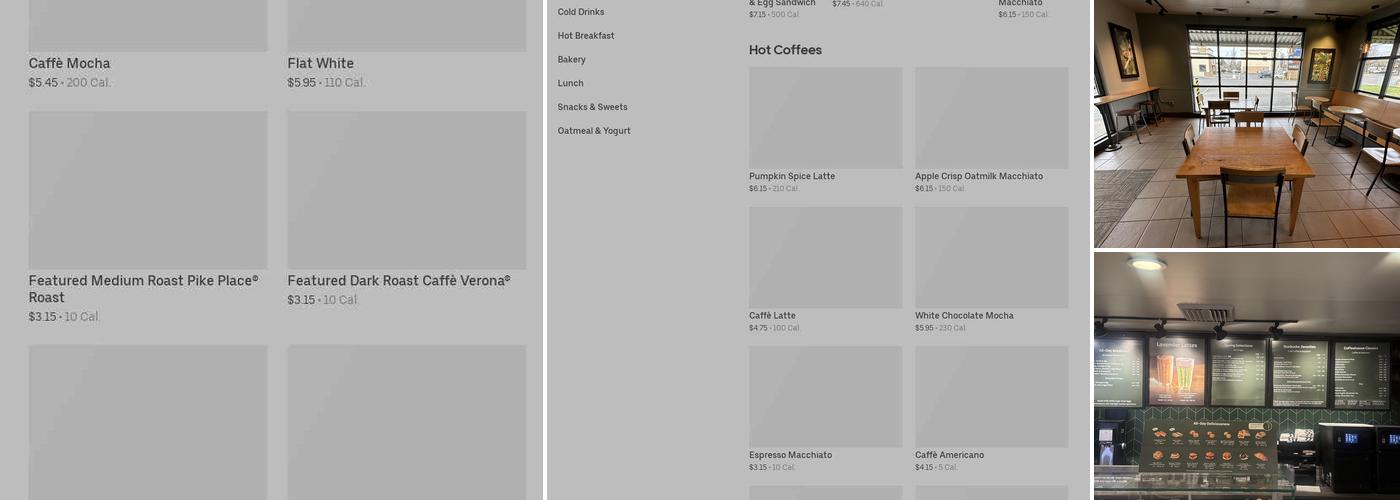Select the Hot Breakfast category

(x=586, y=36)
